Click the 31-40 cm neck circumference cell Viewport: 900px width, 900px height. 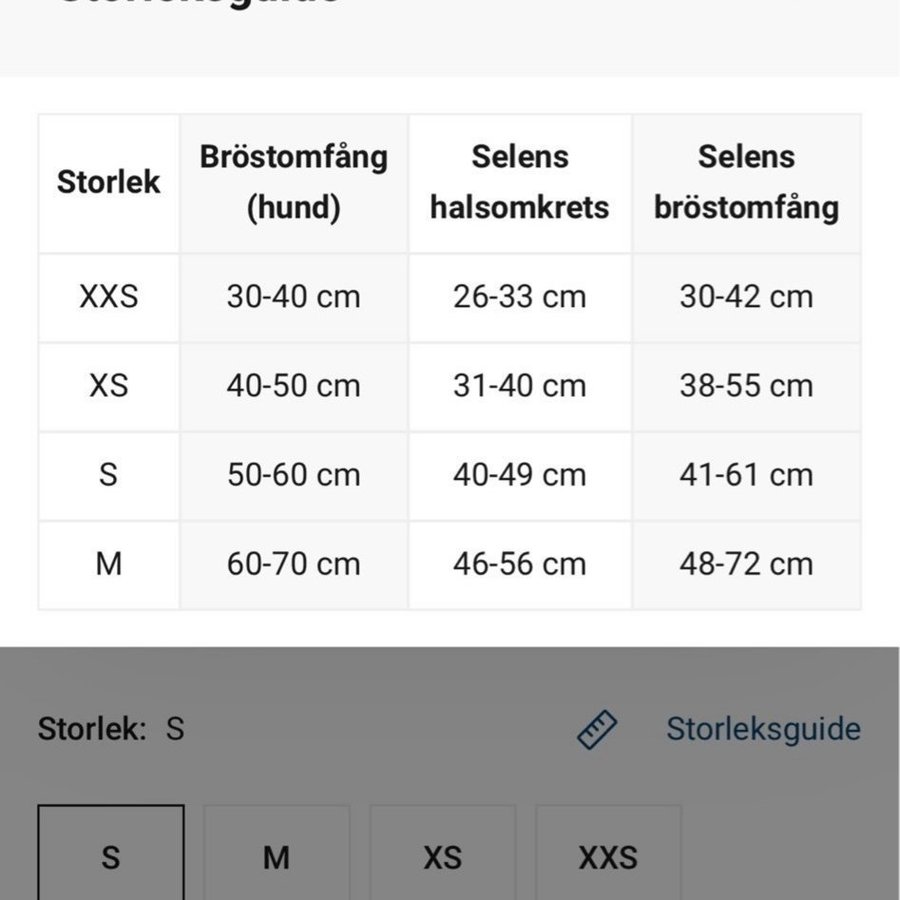[x=520, y=386]
